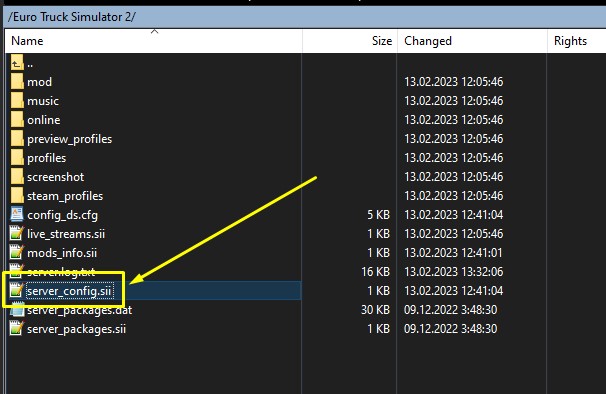This screenshot has width=606, height=394.
Task: Select the screenshot folder icon
Action: point(17,176)
